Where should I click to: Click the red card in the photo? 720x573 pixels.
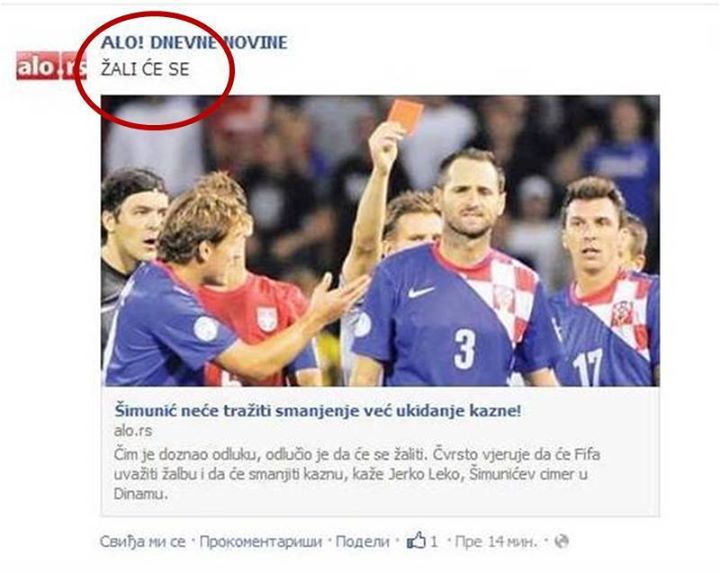[x=405, y=116]
